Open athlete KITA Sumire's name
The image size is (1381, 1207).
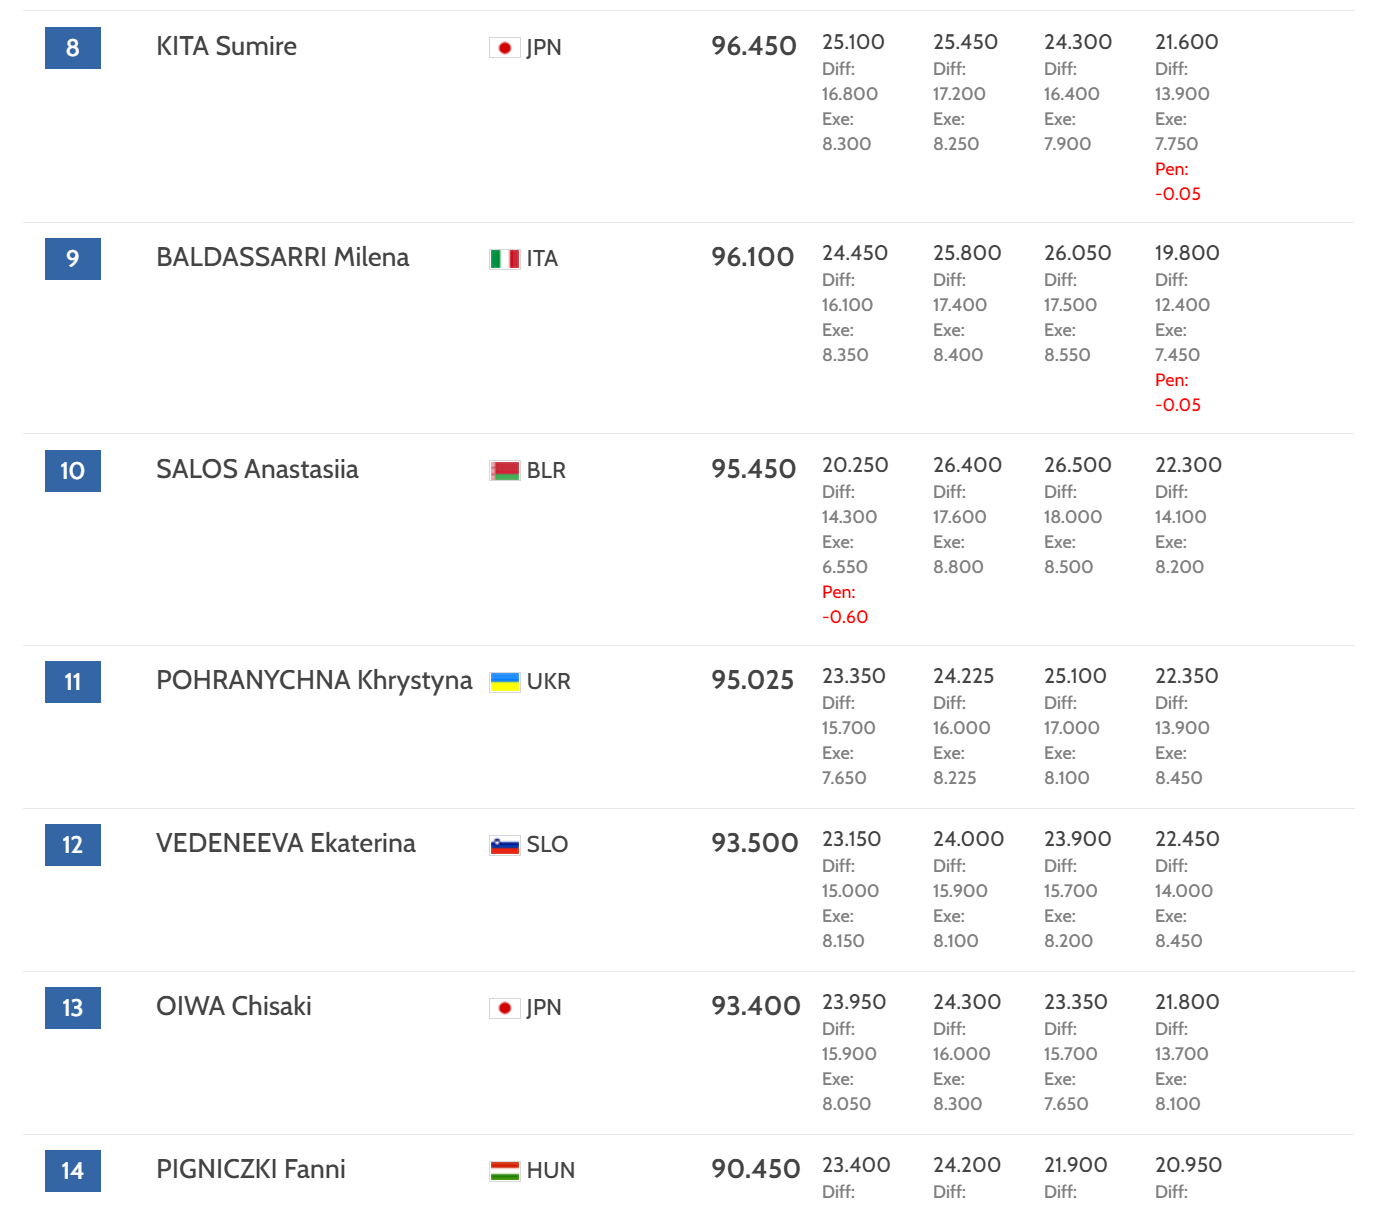tap(226, 47)
